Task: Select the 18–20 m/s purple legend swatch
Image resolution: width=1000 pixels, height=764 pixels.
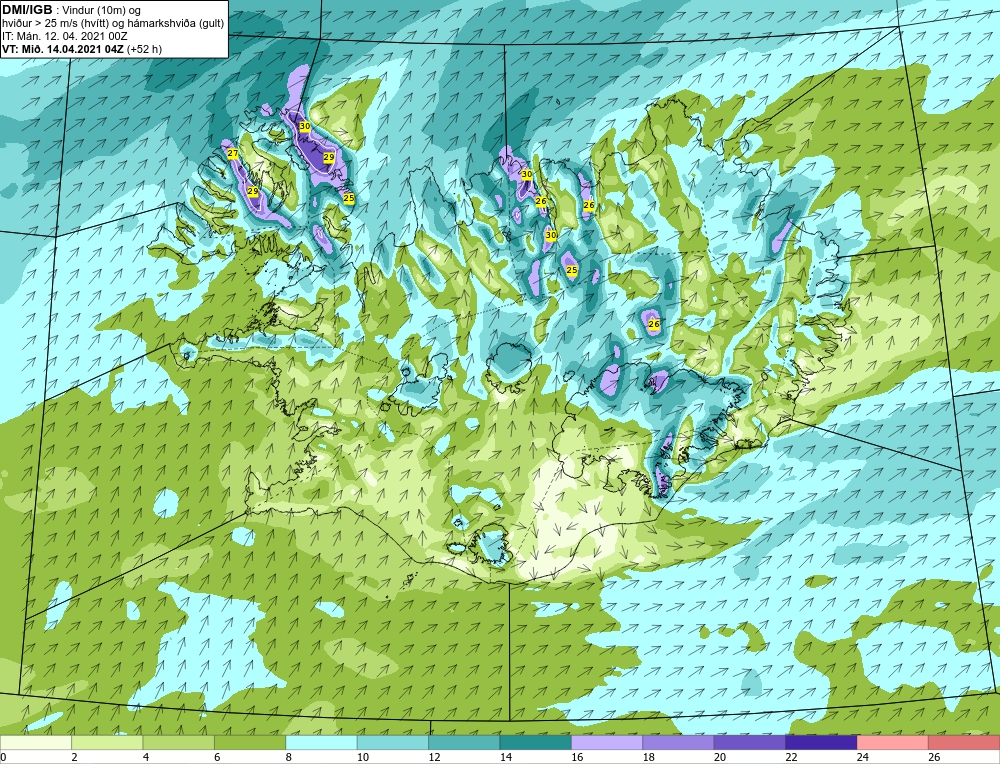Action: point(679,743)
